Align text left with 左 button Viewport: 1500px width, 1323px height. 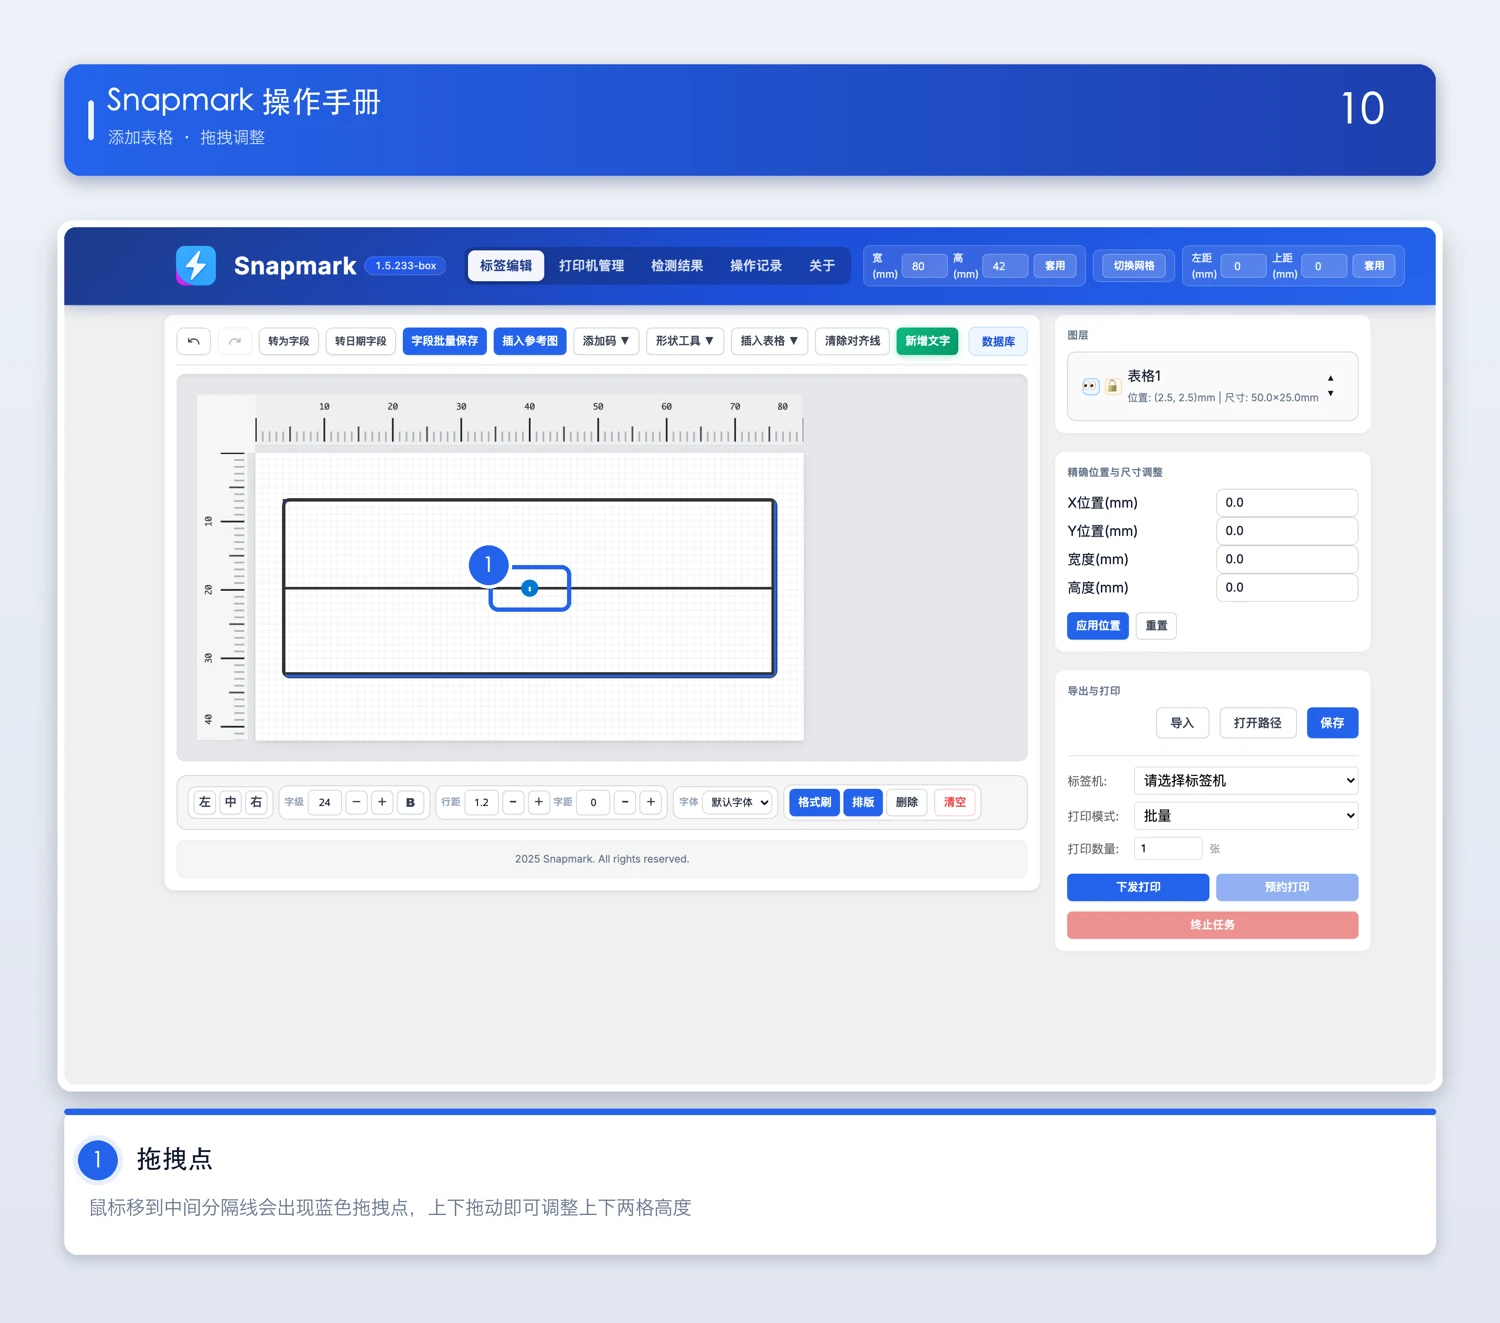point(205,802)
